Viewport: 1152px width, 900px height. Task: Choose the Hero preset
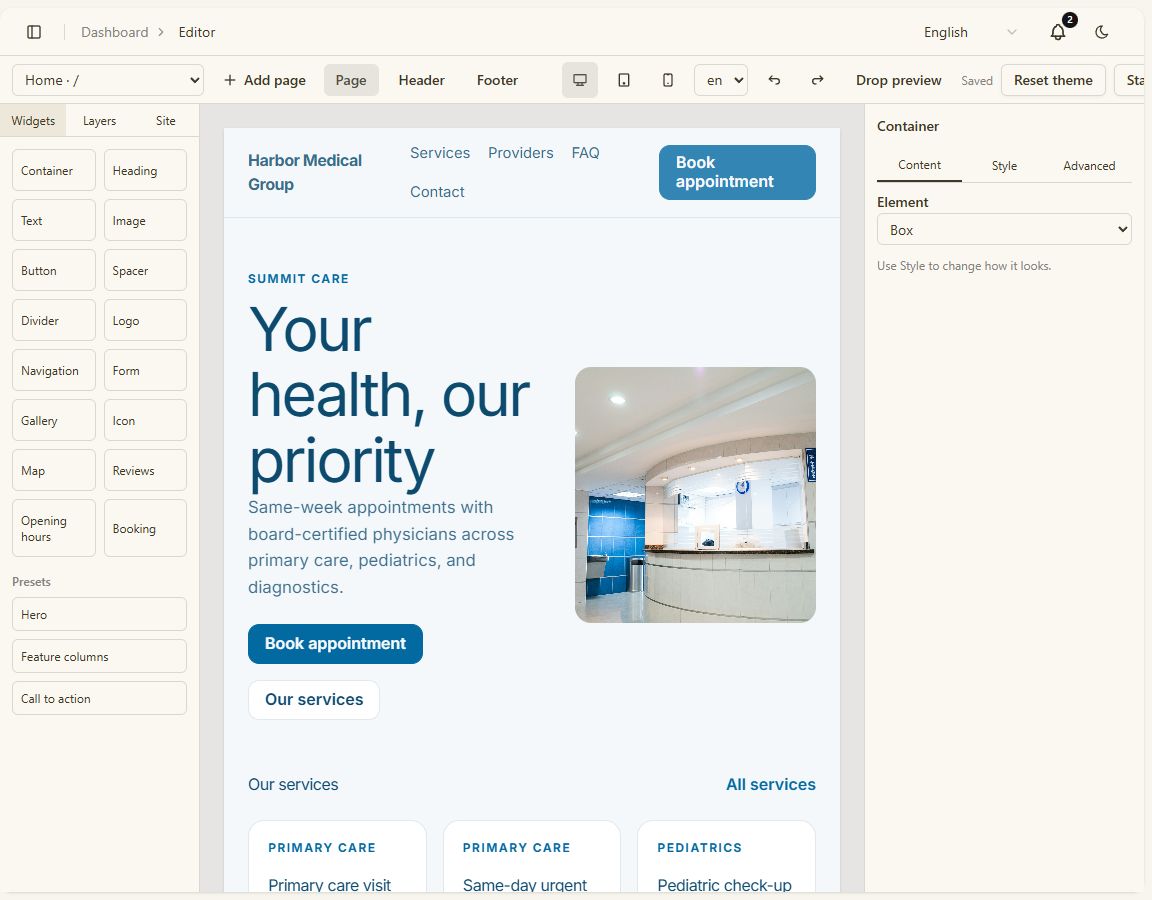point(99,614)
